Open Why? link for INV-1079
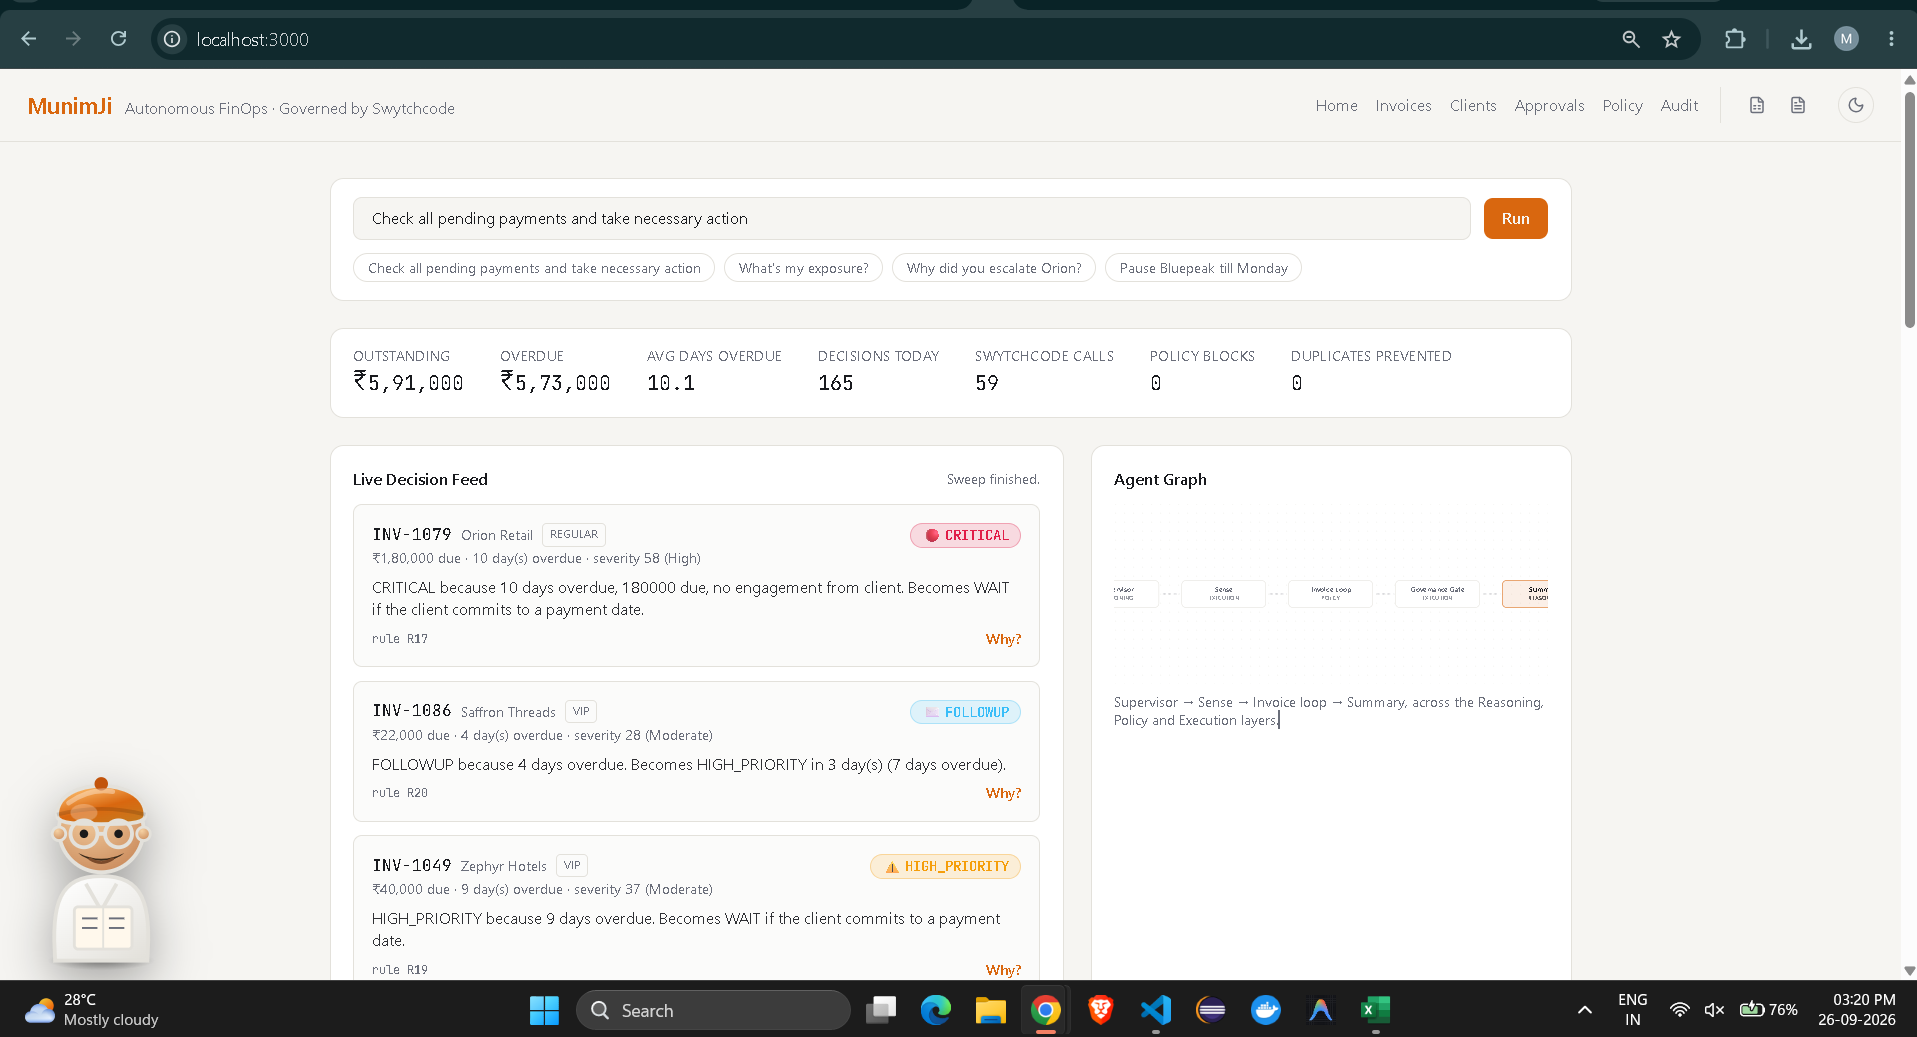Screen dimensions: 1917x1037 point(1003,639)
